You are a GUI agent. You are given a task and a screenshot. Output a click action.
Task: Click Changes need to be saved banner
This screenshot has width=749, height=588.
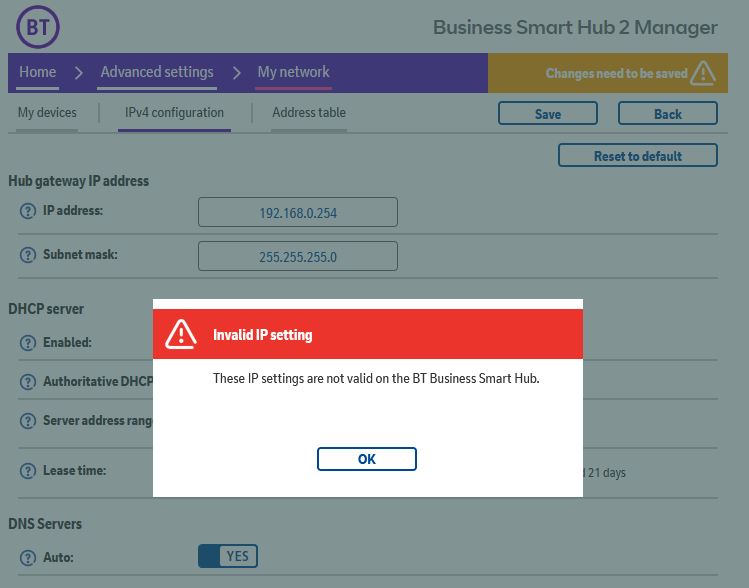coord(608,73)
